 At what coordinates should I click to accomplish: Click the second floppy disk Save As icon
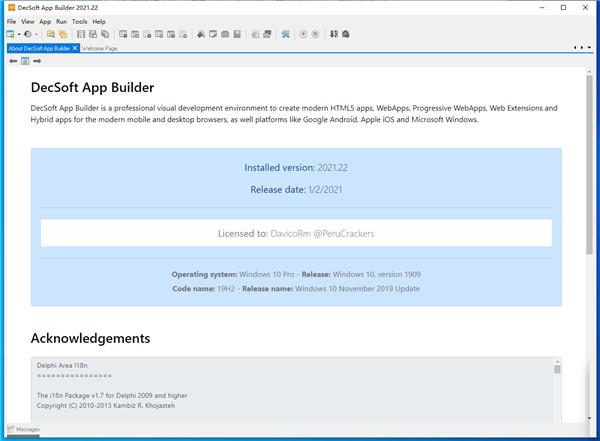[x=93, y=34]
